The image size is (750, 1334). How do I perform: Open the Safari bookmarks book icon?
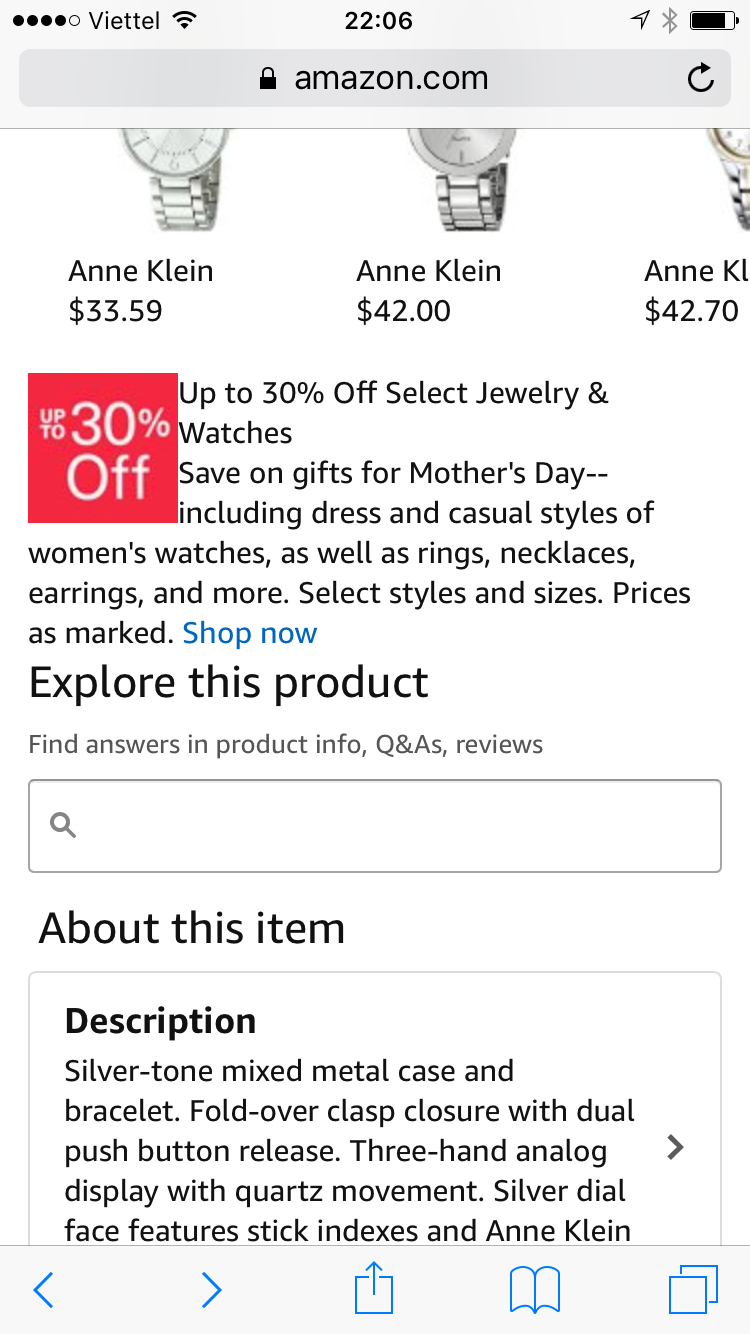click(535, 1290)
